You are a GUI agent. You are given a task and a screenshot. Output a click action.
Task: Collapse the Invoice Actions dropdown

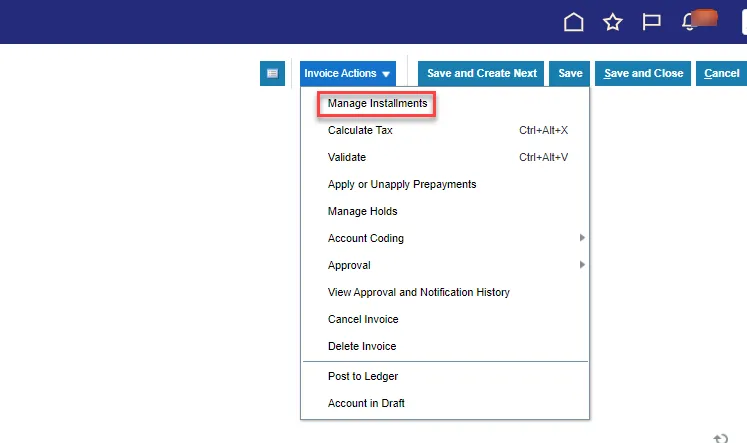(348, 73)
